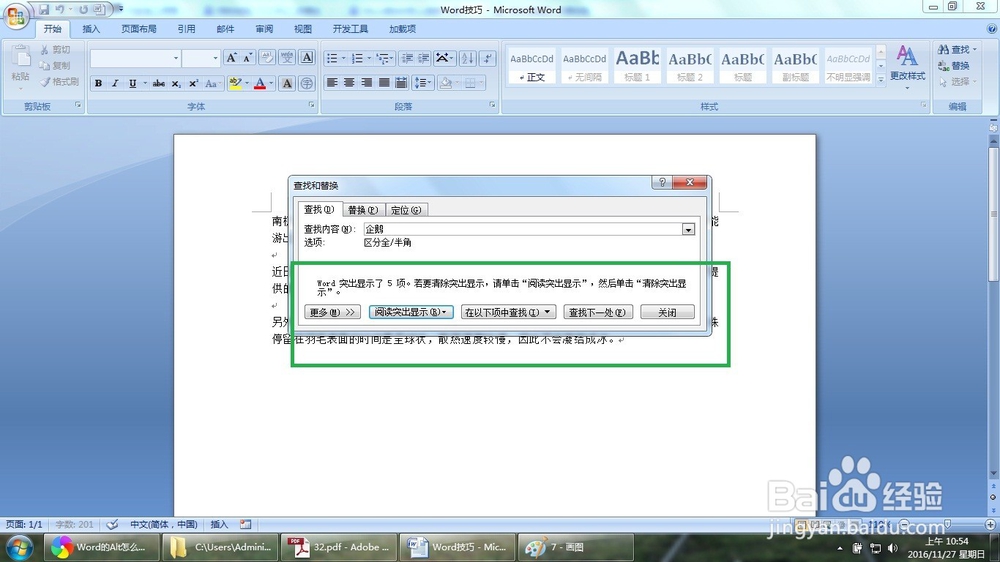The width and height of the screenshot is (1000, 562).
Task: Click Increase Indent icon
Action: click(423, 58)
